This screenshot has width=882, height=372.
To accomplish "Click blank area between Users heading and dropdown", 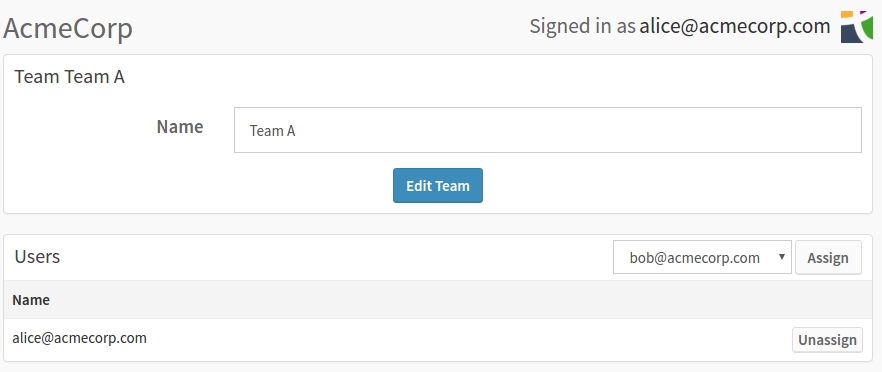I will click(336, 257).
